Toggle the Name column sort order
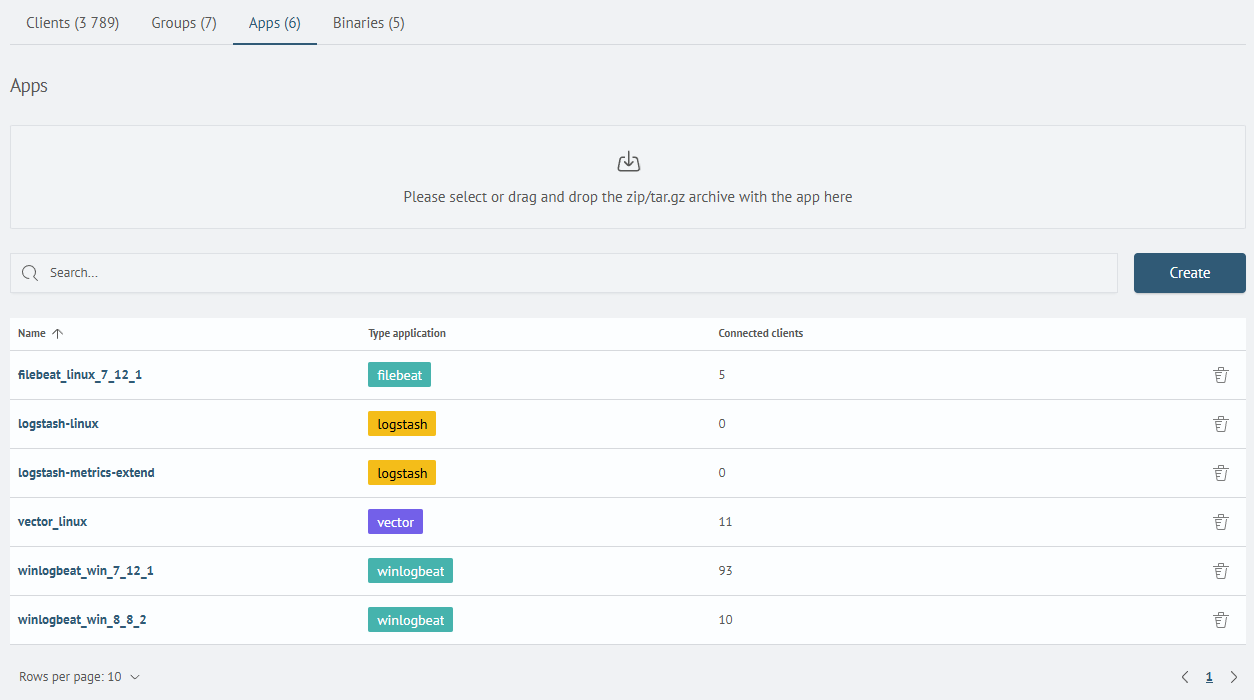 [58, 333]
